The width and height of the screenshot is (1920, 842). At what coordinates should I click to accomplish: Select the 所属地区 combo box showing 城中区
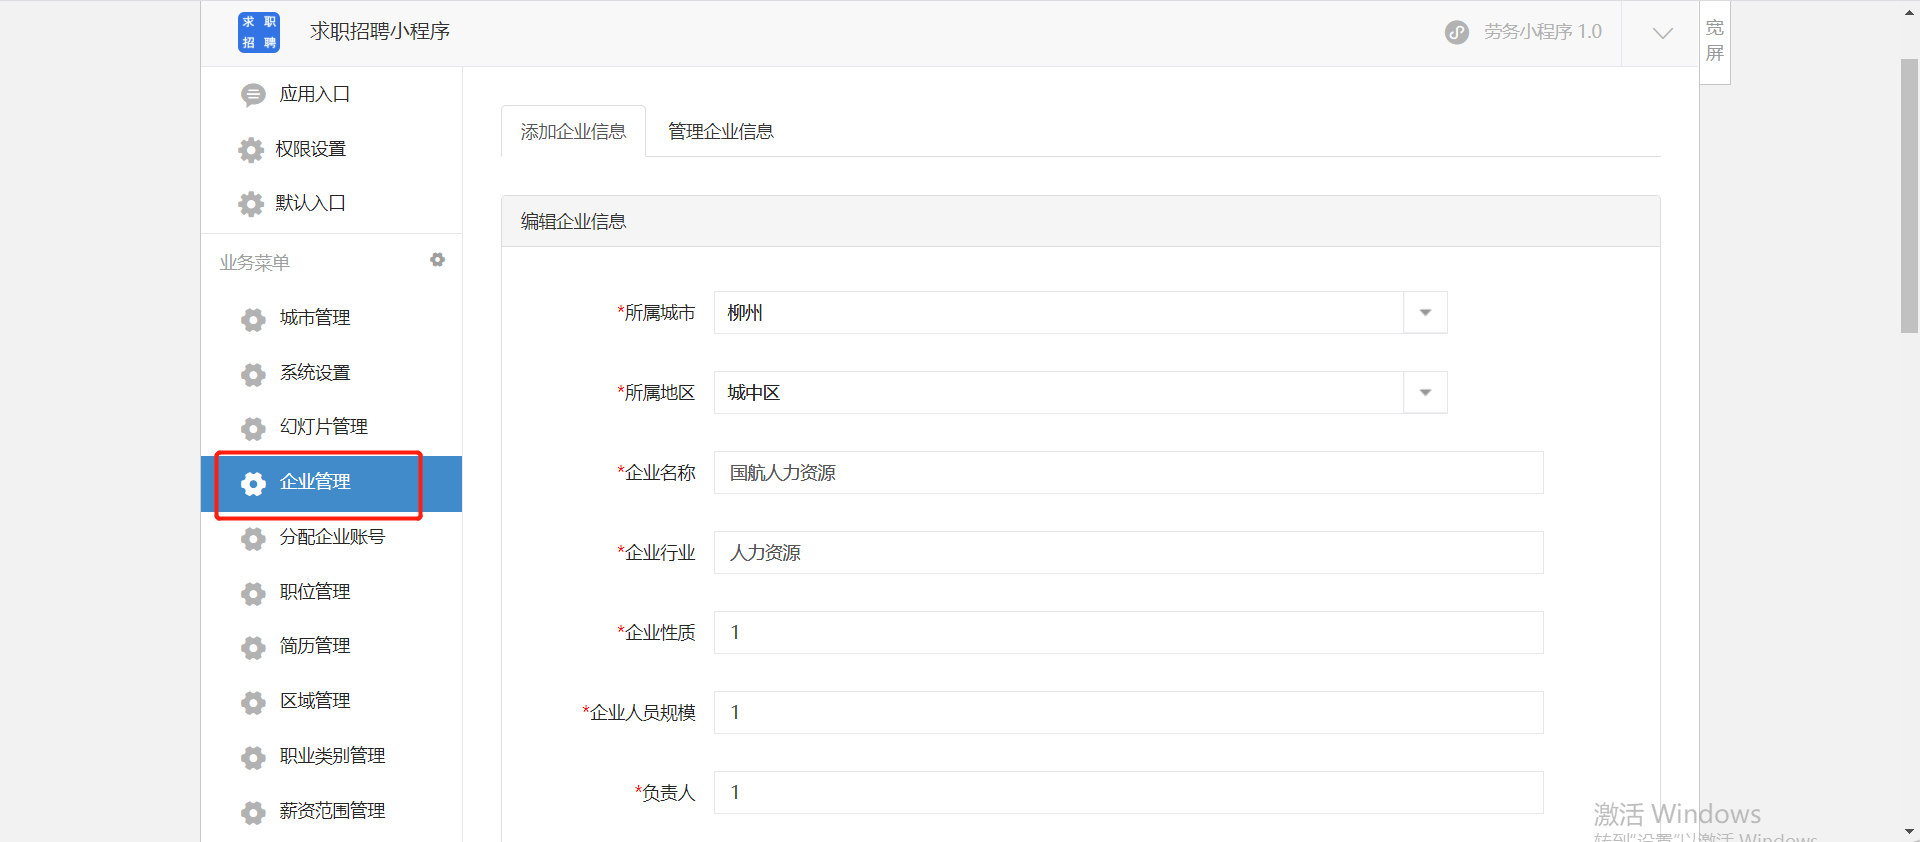1081,393
